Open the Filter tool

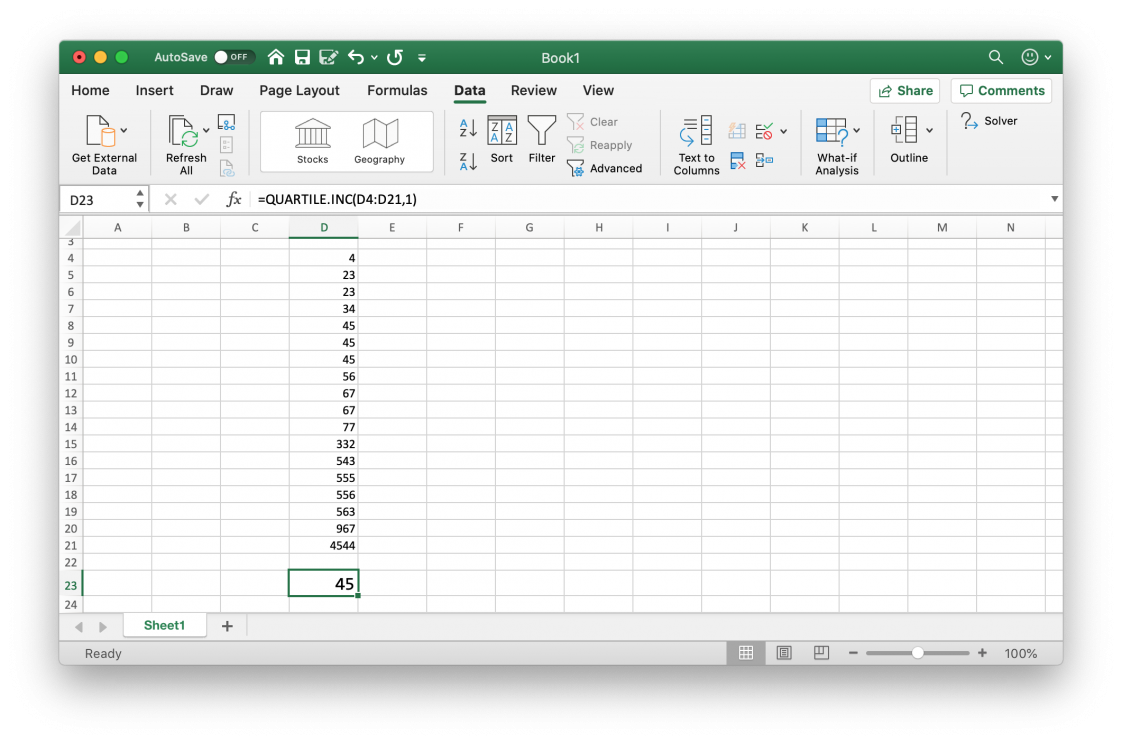[540, 140]
